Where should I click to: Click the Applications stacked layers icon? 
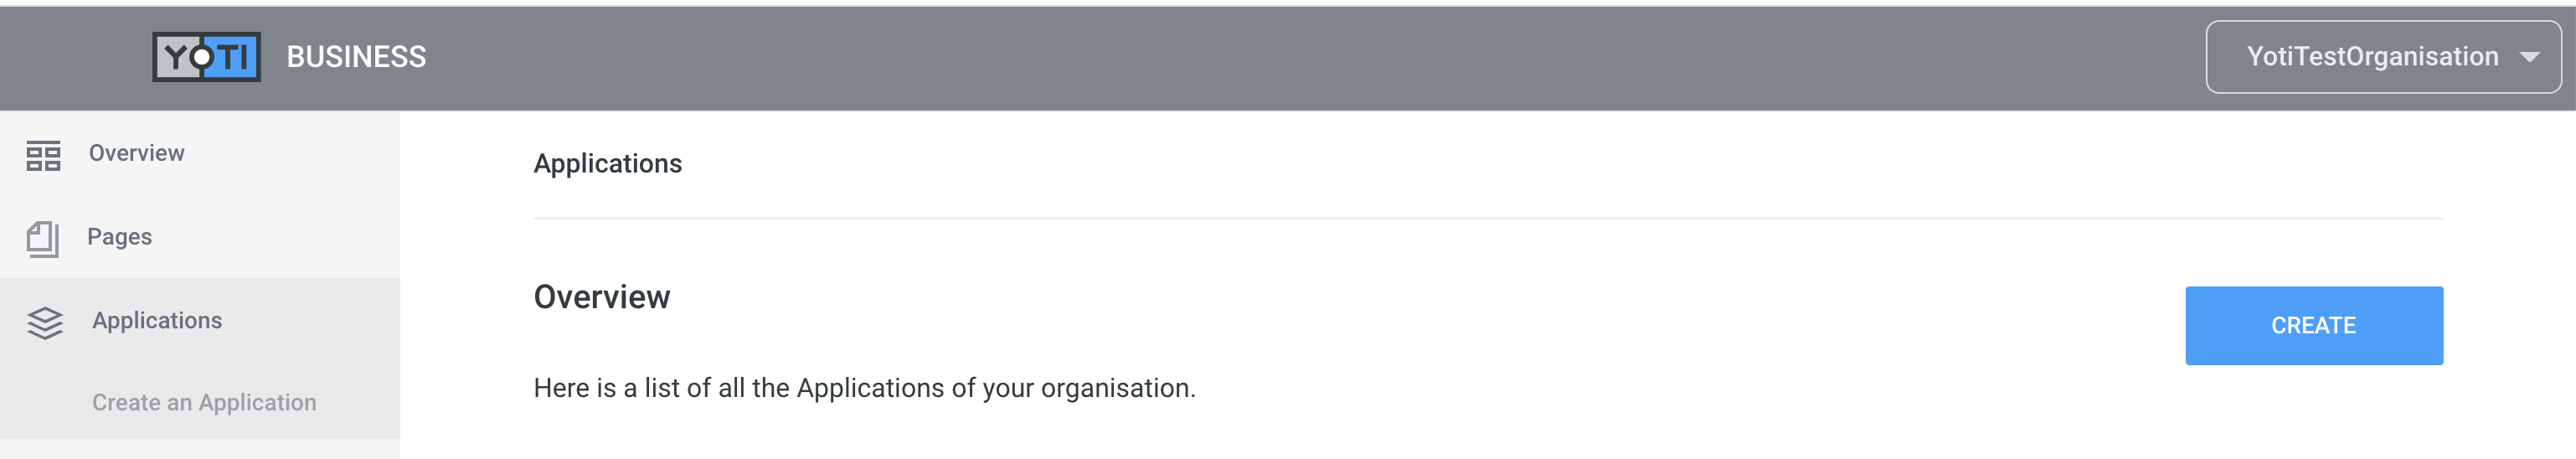click(x=45, y=323)
